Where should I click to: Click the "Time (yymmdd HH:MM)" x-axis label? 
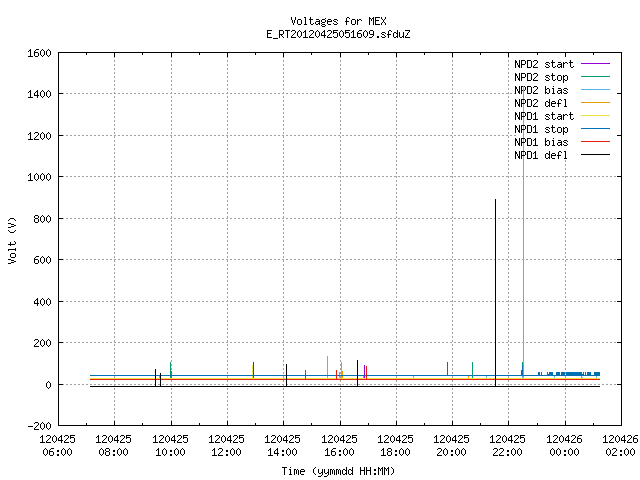pyautogui.click(x=338, y=471)
